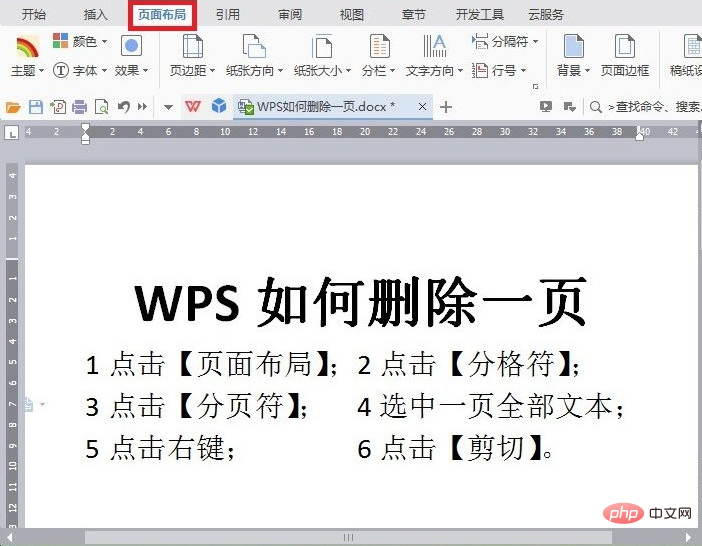The image size is (702, 546).
Task: Click the horizontal scrollbar thumb
Action: tap(348, 537)
